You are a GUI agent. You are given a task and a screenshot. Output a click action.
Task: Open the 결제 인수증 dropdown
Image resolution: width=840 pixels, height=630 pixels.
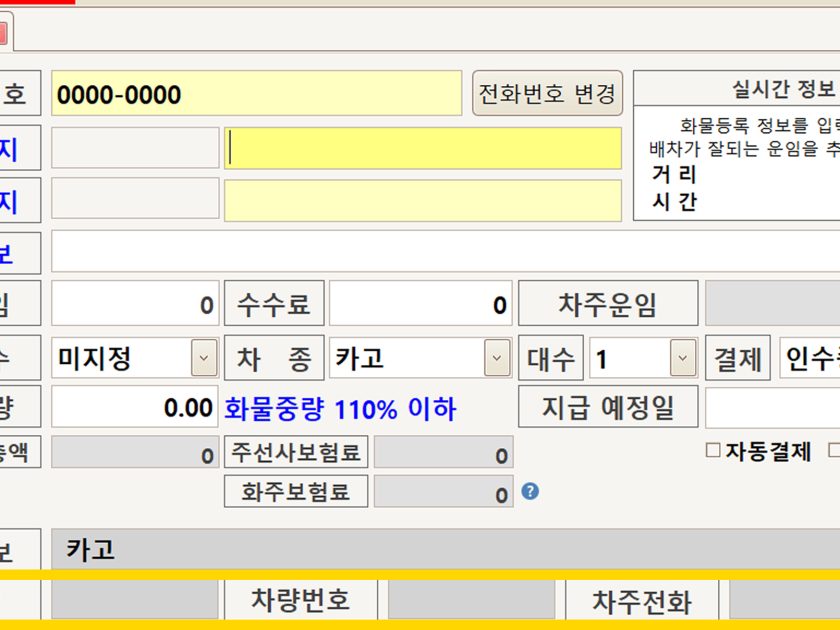[x=810, y=358]
